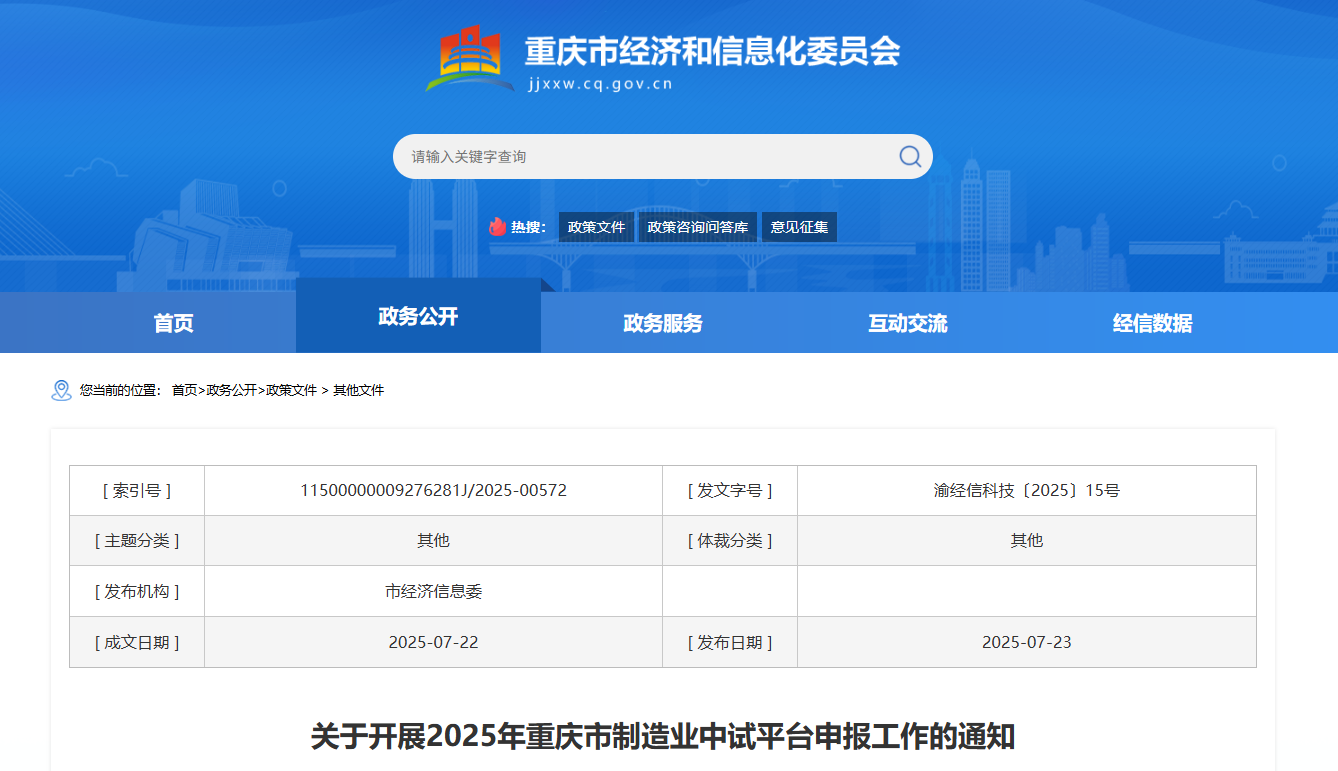Image resolution: width=1338 pixels, height=771 pixels.
Task: Click the 您当前的位置 label
Action: point(120,390)
